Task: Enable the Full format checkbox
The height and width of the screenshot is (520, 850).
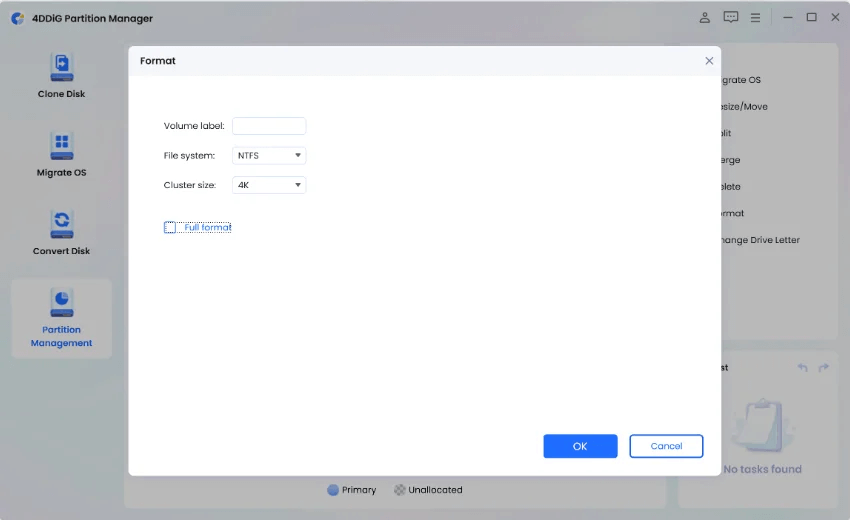Action: [x=170, y=227]
